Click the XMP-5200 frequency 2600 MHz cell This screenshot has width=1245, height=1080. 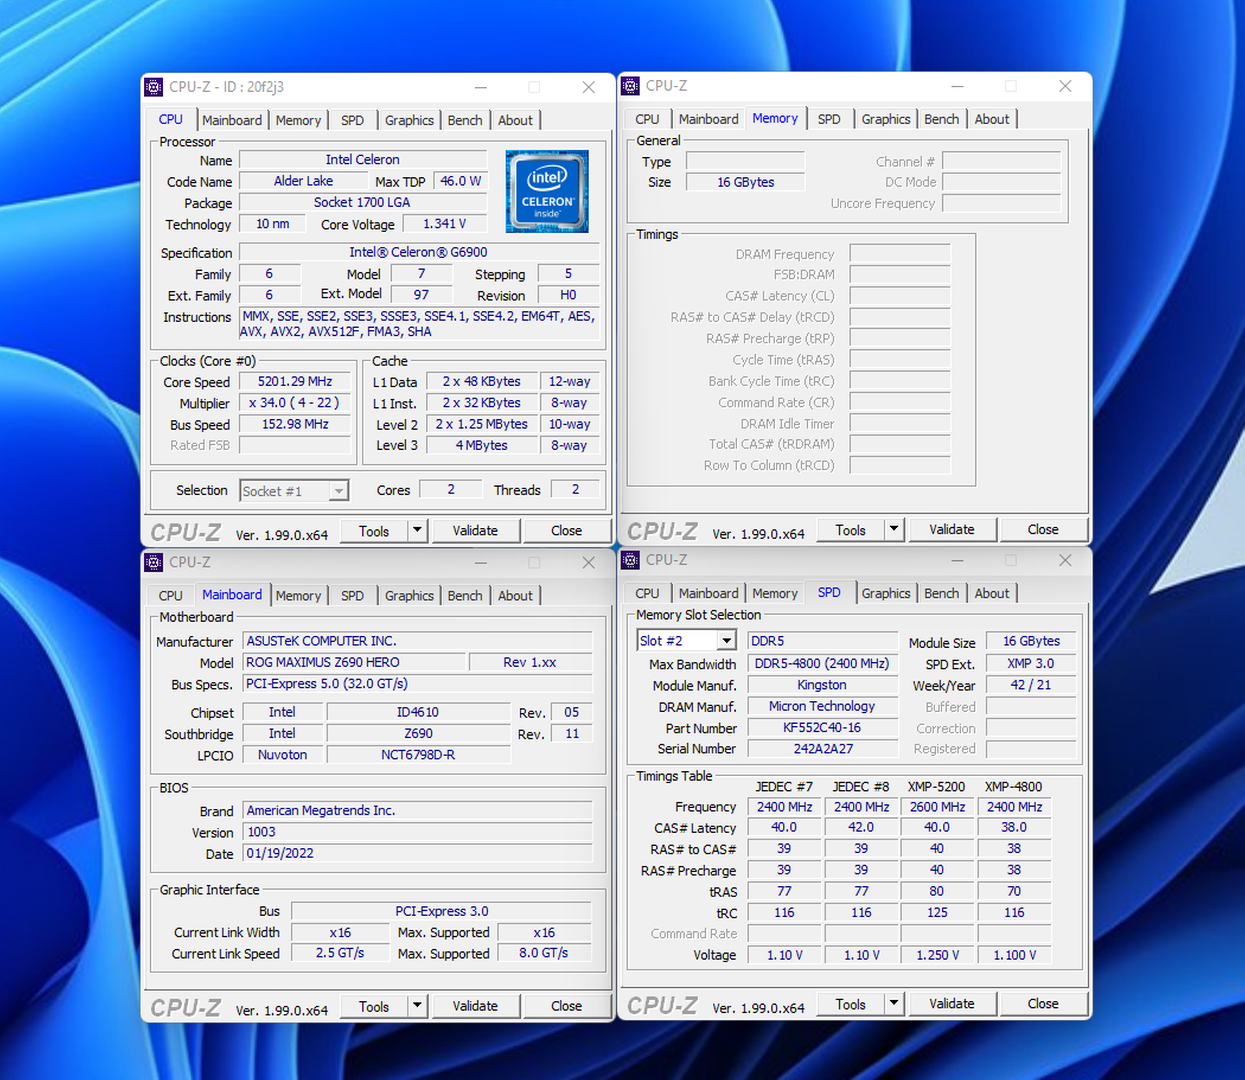[x=937, y=807]
